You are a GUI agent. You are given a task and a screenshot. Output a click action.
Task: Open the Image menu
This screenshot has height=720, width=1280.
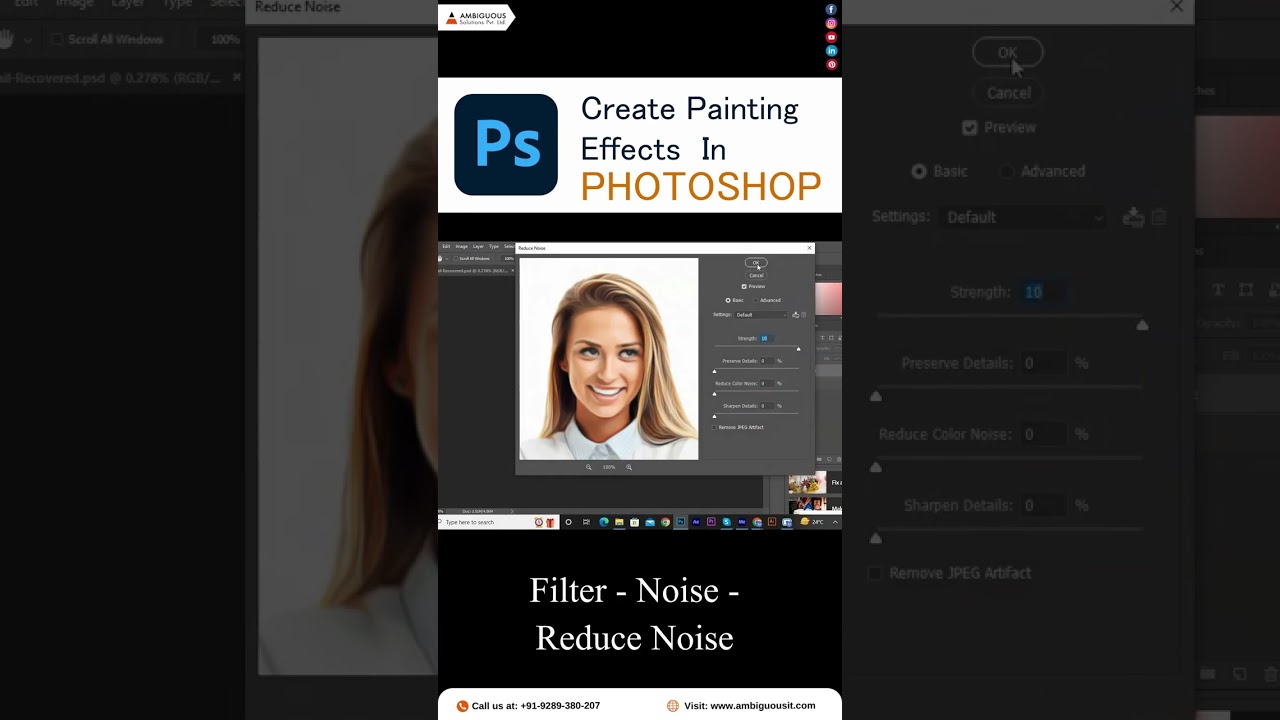462,246
